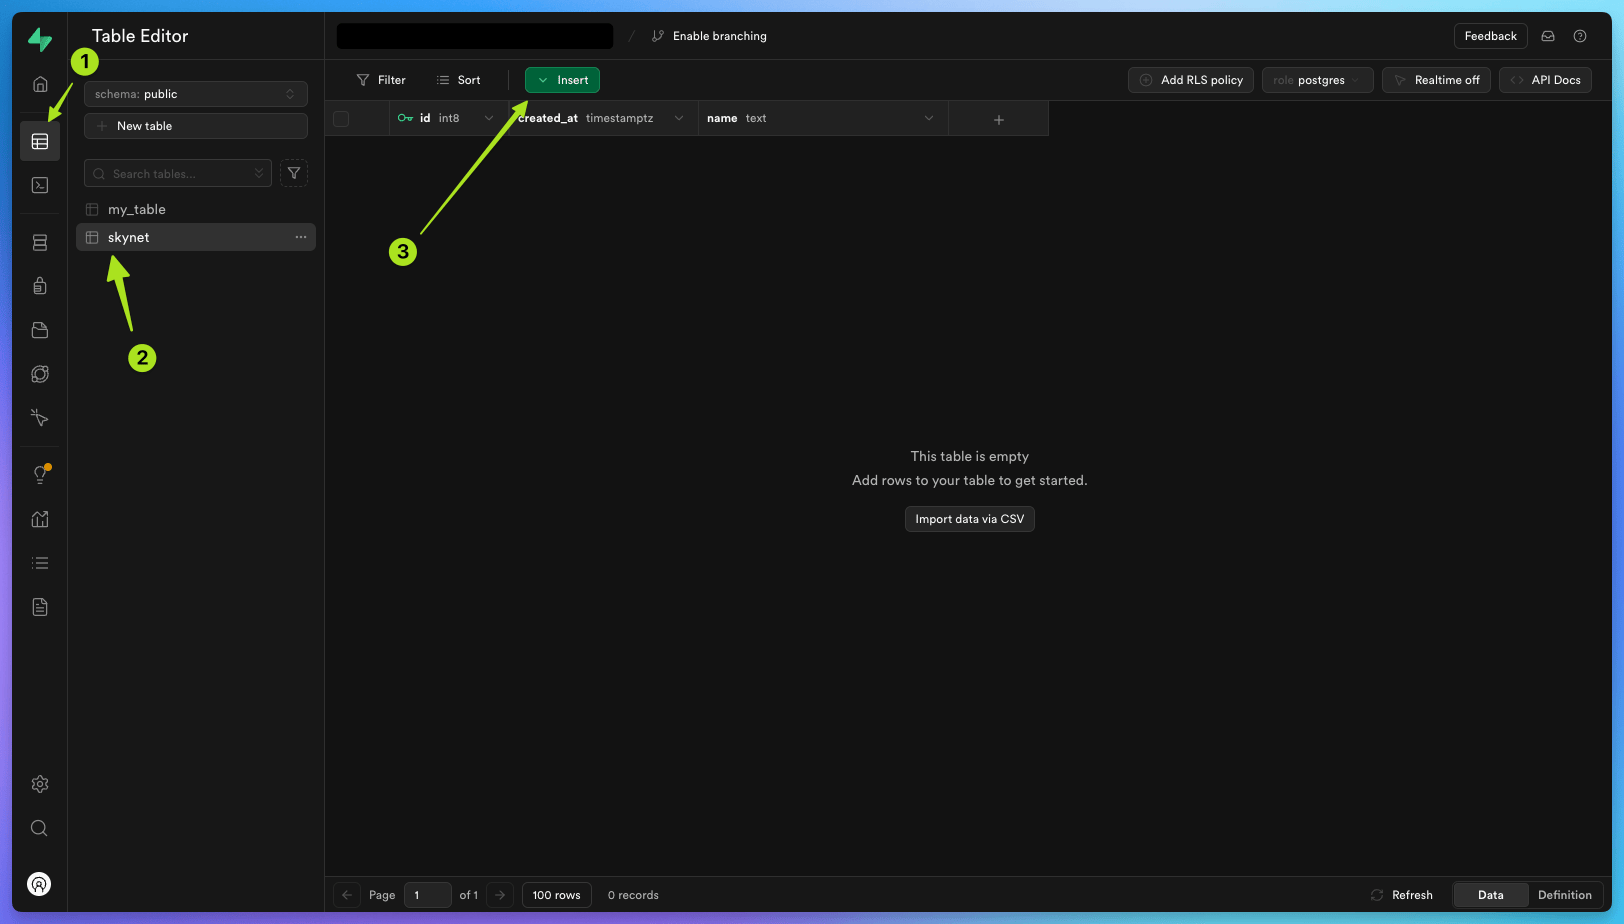Open the id column dropdown chevron
The image size is (1624, 924).
(489, 118)
